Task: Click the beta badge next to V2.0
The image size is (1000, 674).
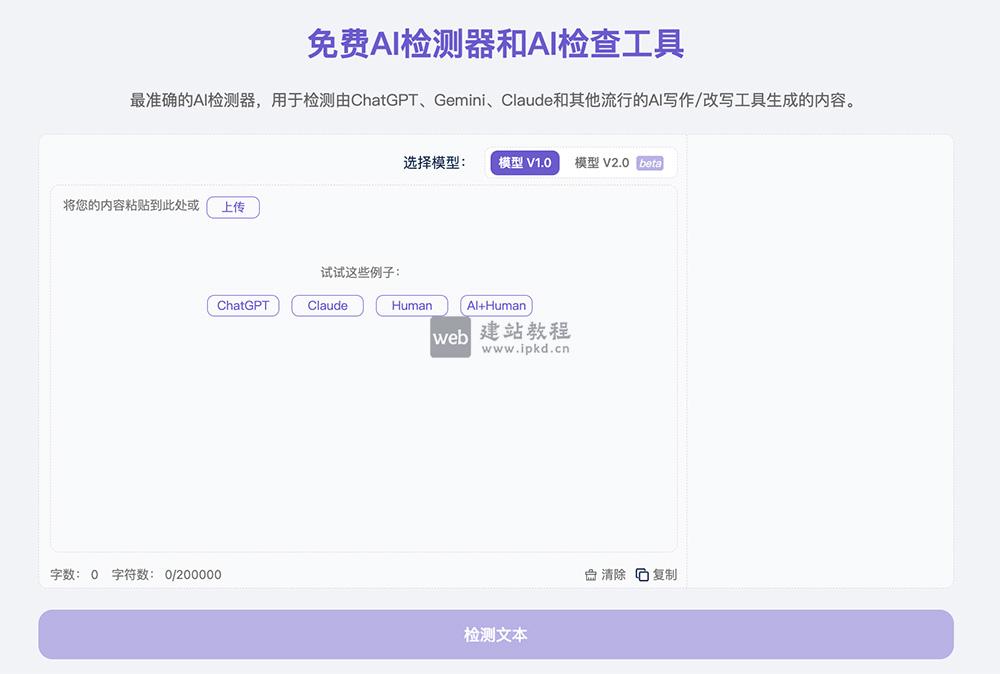Action: 649,162
